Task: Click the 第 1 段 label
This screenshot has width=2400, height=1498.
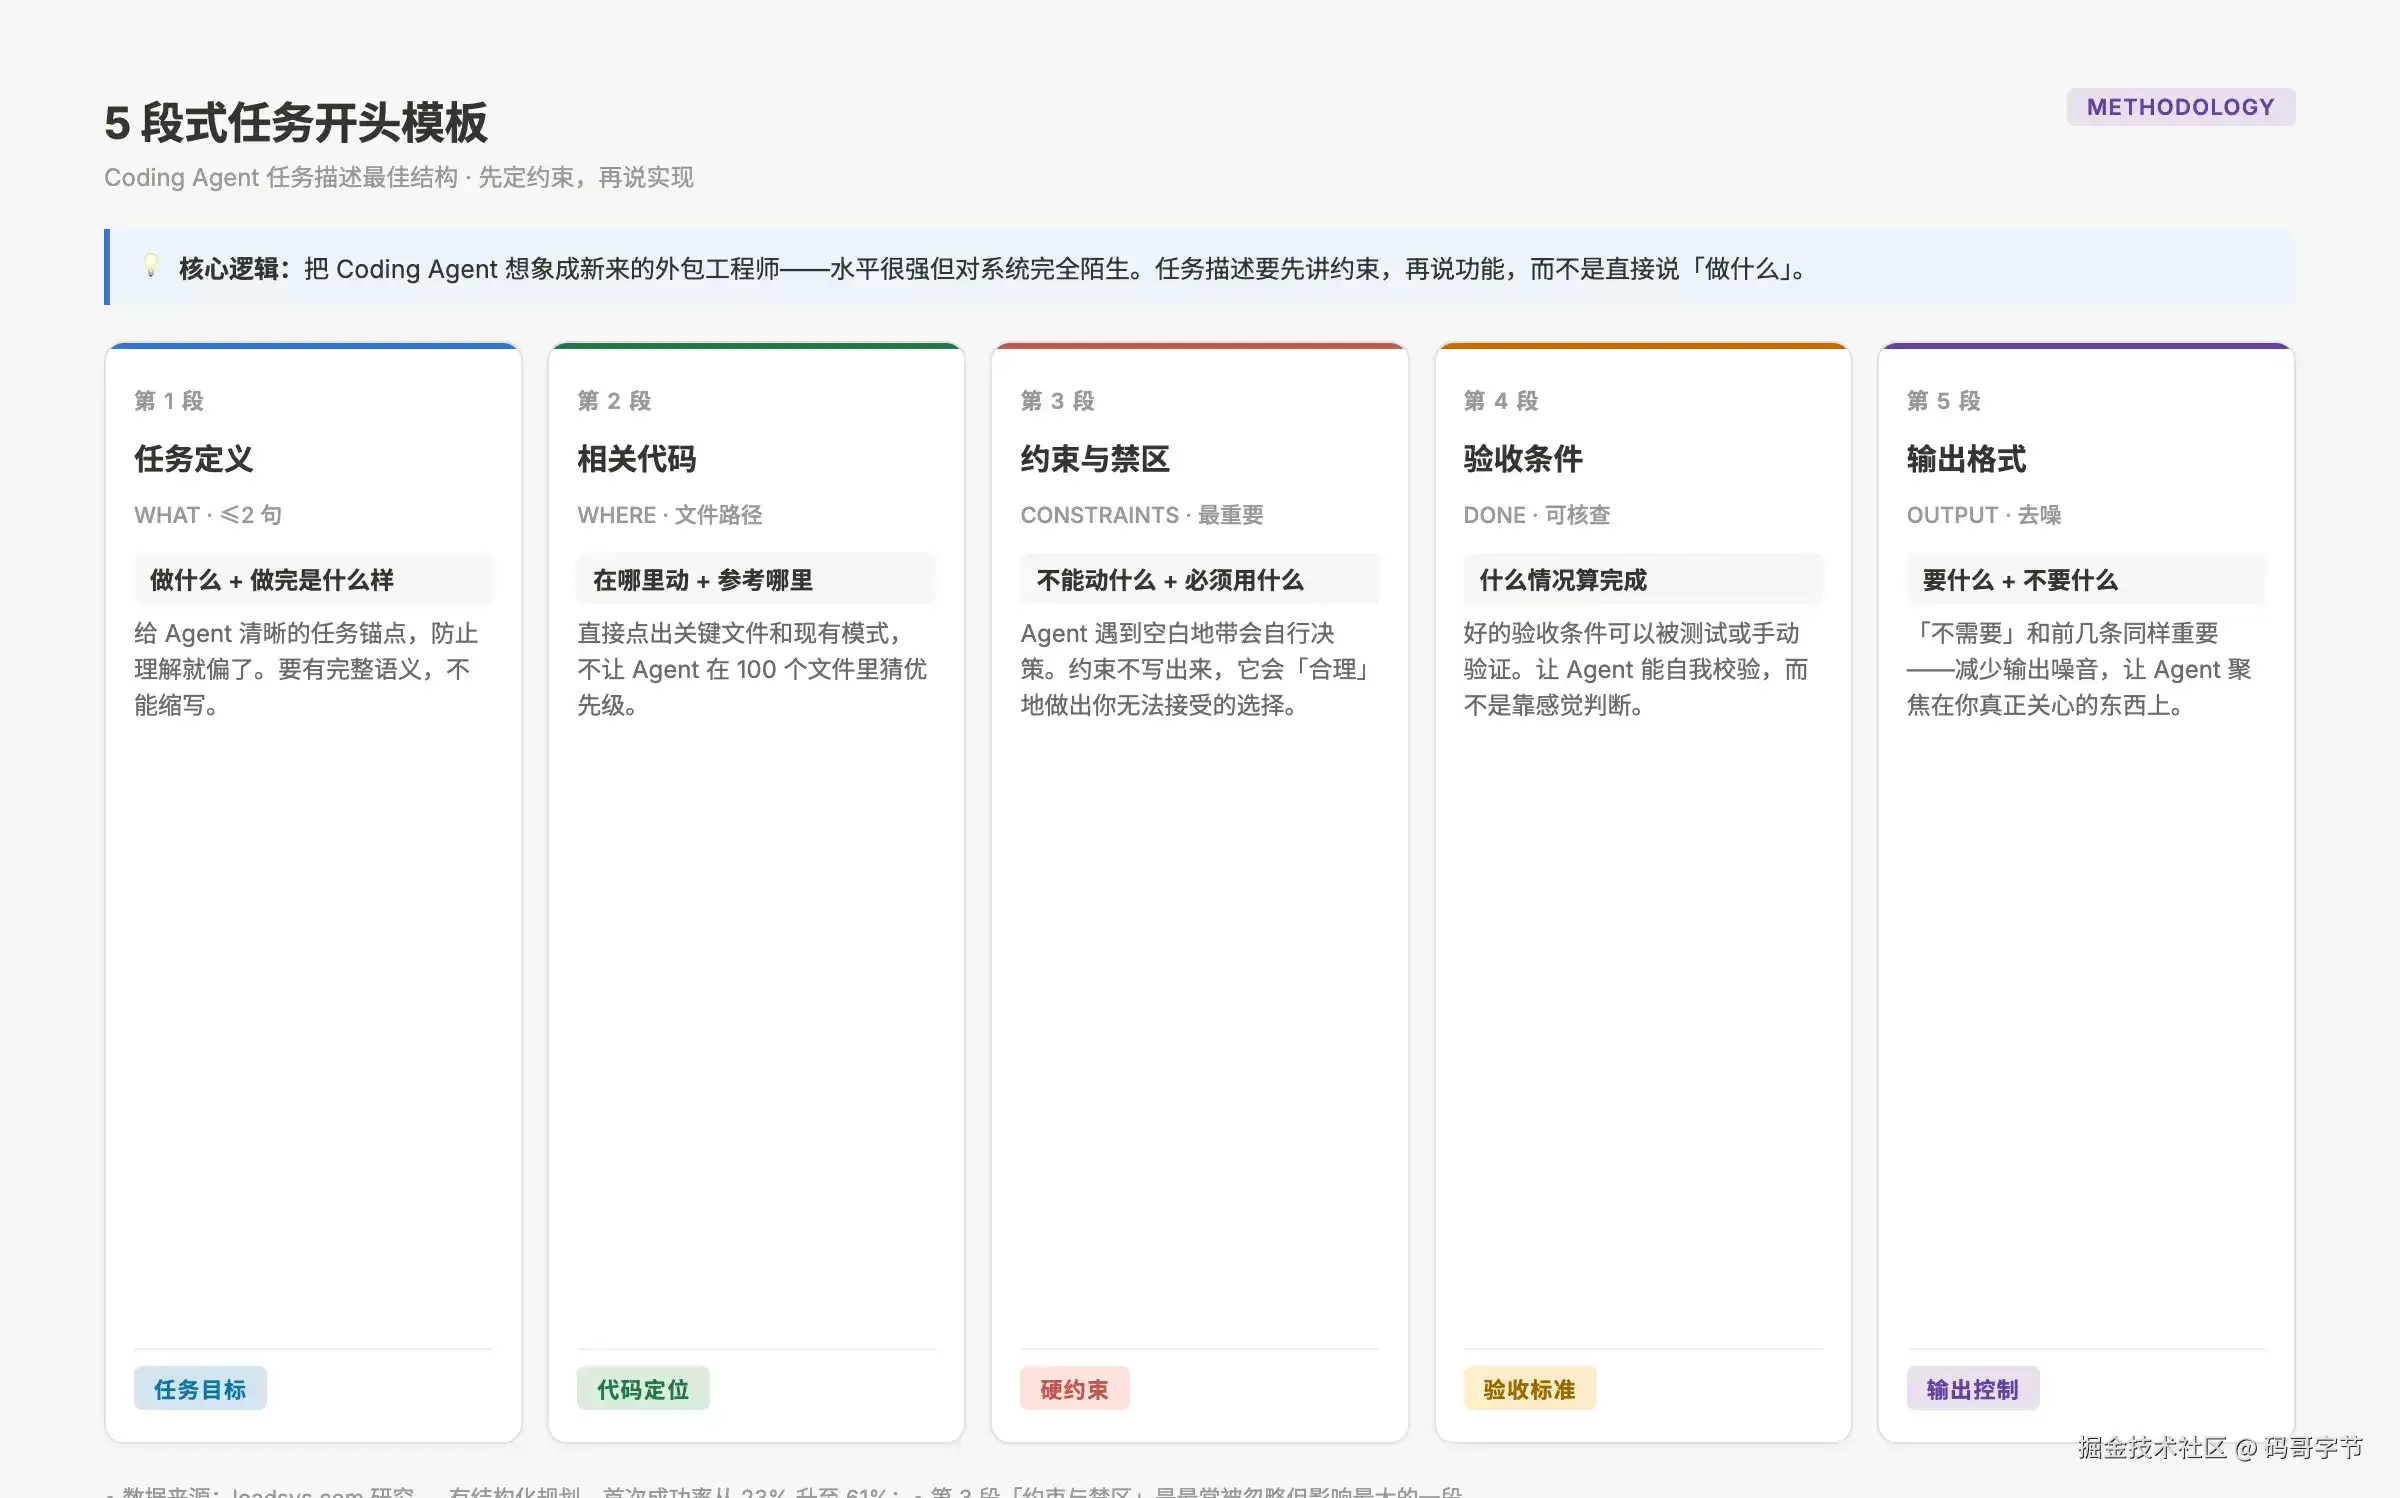Action: [x=169, y=401]
